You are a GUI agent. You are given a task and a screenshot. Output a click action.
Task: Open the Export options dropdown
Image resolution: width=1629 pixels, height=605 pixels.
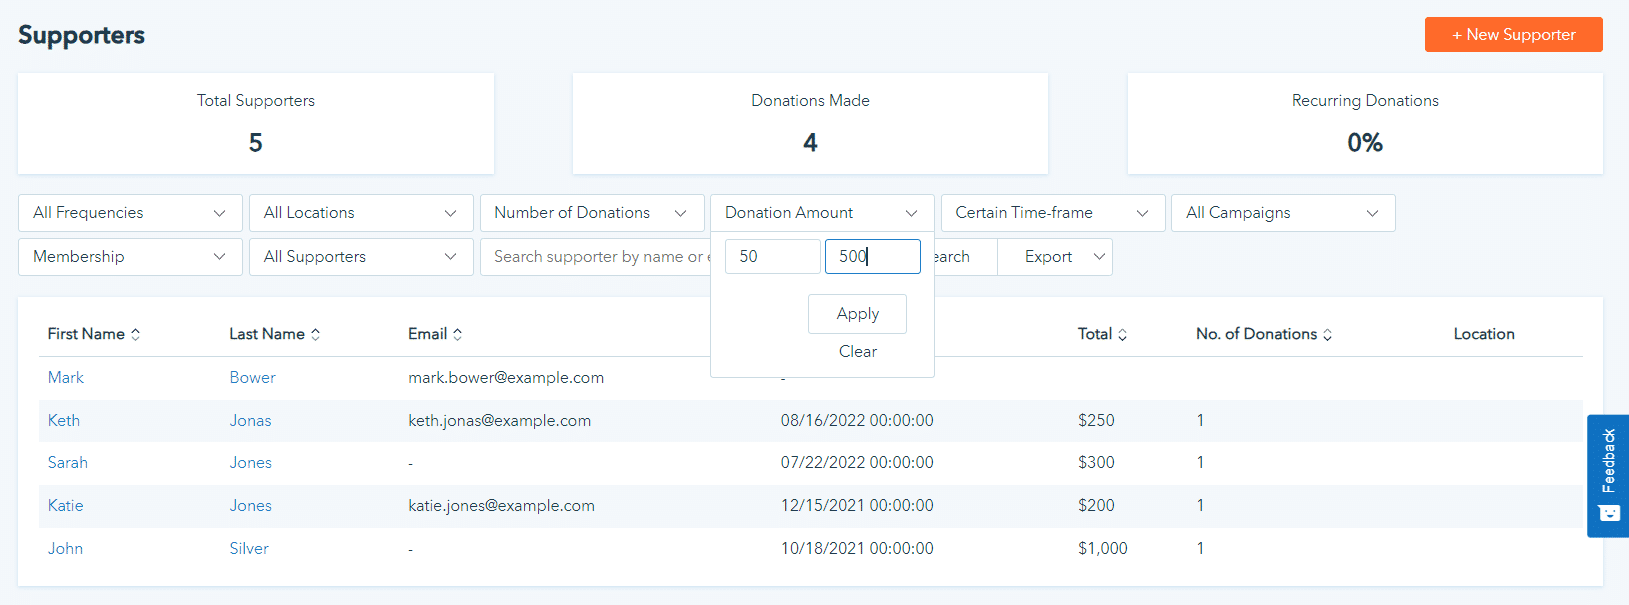pos(1054,257)
